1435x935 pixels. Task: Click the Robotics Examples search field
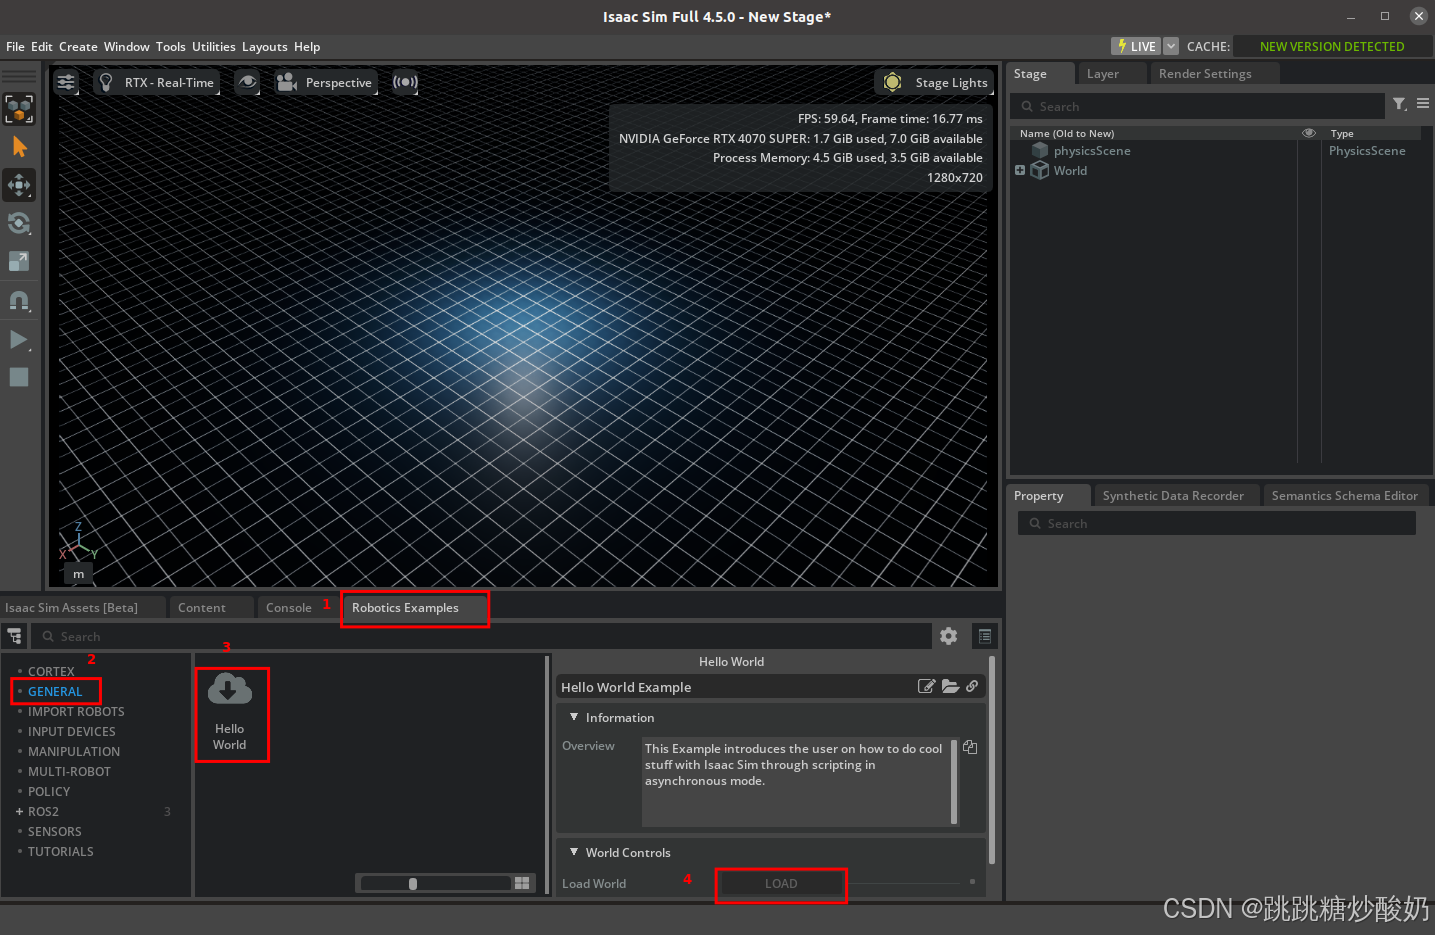click(x=481, y=636)
